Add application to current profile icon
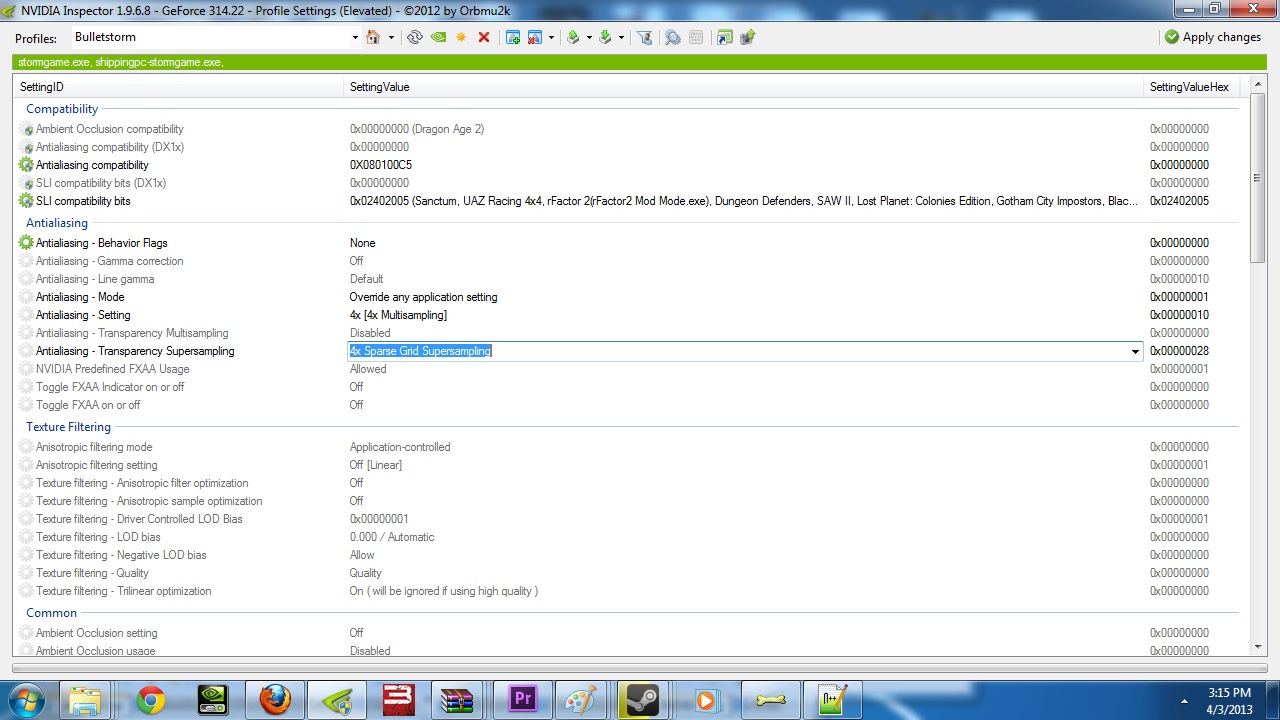This screenshot has width=1280, height=720. (x=513, y=37)
